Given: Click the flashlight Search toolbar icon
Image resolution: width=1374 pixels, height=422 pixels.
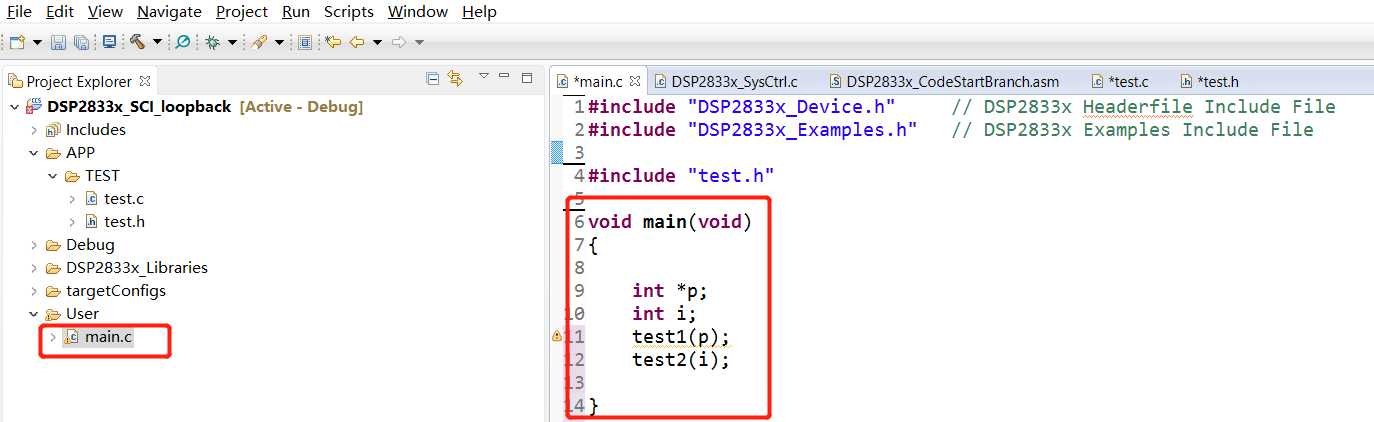Looking at the screenshot, I should point(259,42).
